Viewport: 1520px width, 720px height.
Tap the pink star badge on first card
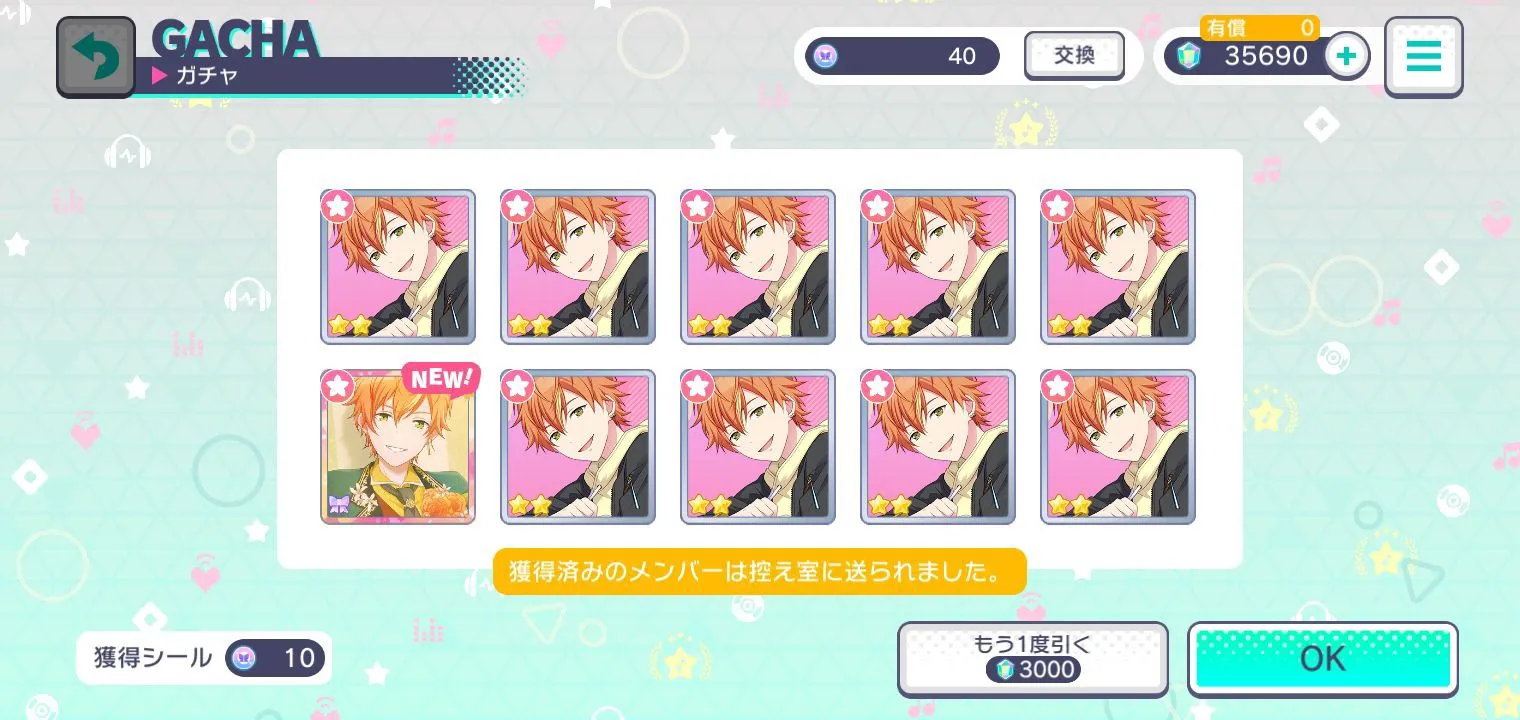click(337, 205)
